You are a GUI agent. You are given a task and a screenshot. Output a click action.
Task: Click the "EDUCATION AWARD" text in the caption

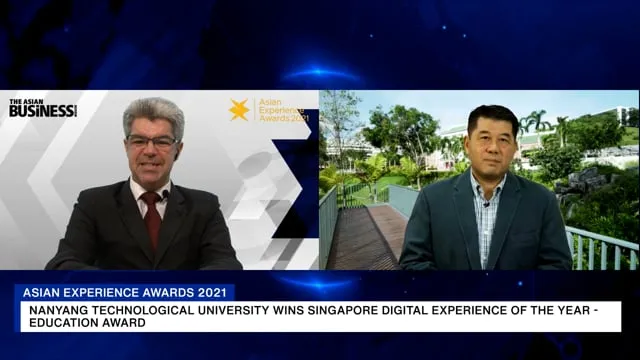[87, 323]
